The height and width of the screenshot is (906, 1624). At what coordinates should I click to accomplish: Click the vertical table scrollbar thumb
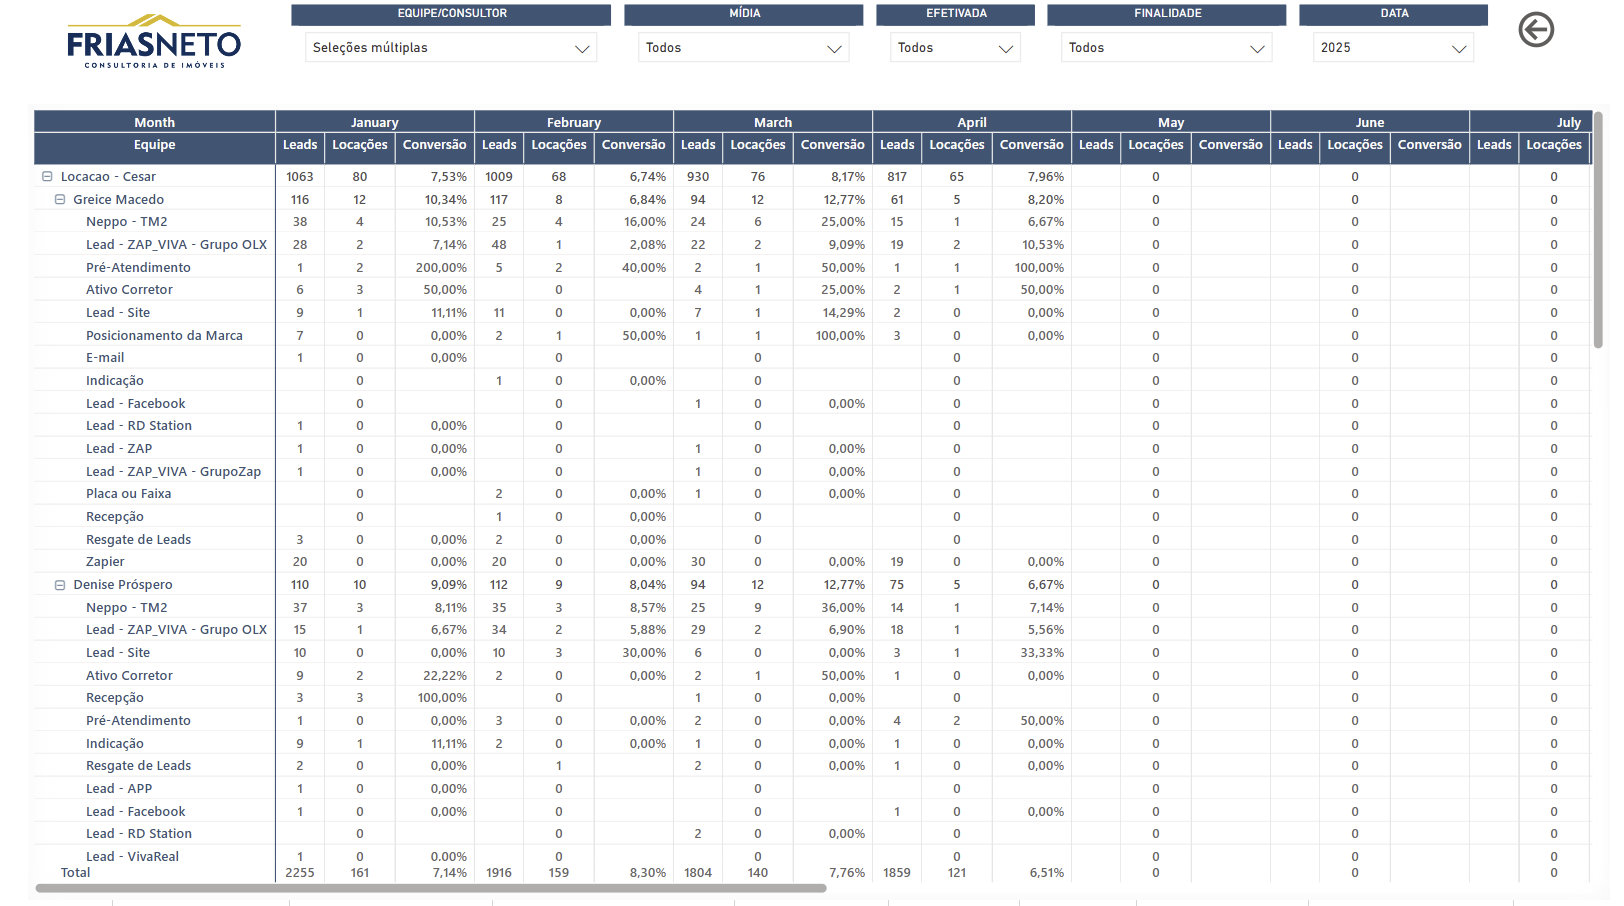[x=1598, y=230]
